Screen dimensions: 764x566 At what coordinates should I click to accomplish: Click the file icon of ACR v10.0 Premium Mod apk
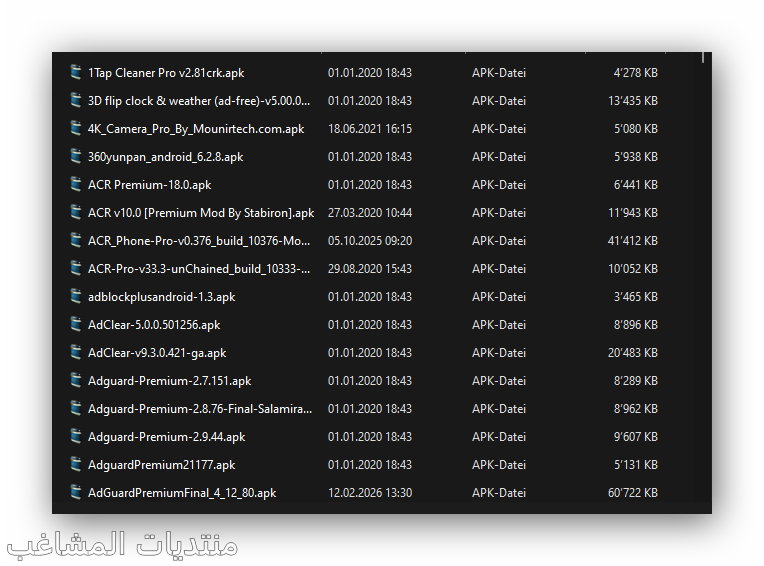point(76,212)
